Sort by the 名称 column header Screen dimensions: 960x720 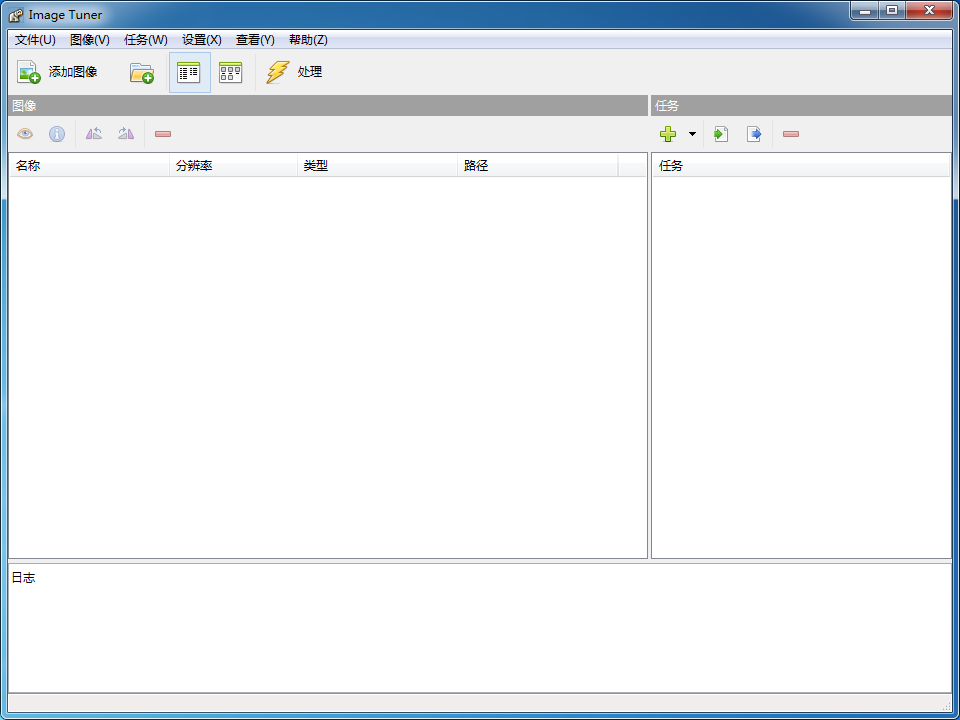[89, 165]
